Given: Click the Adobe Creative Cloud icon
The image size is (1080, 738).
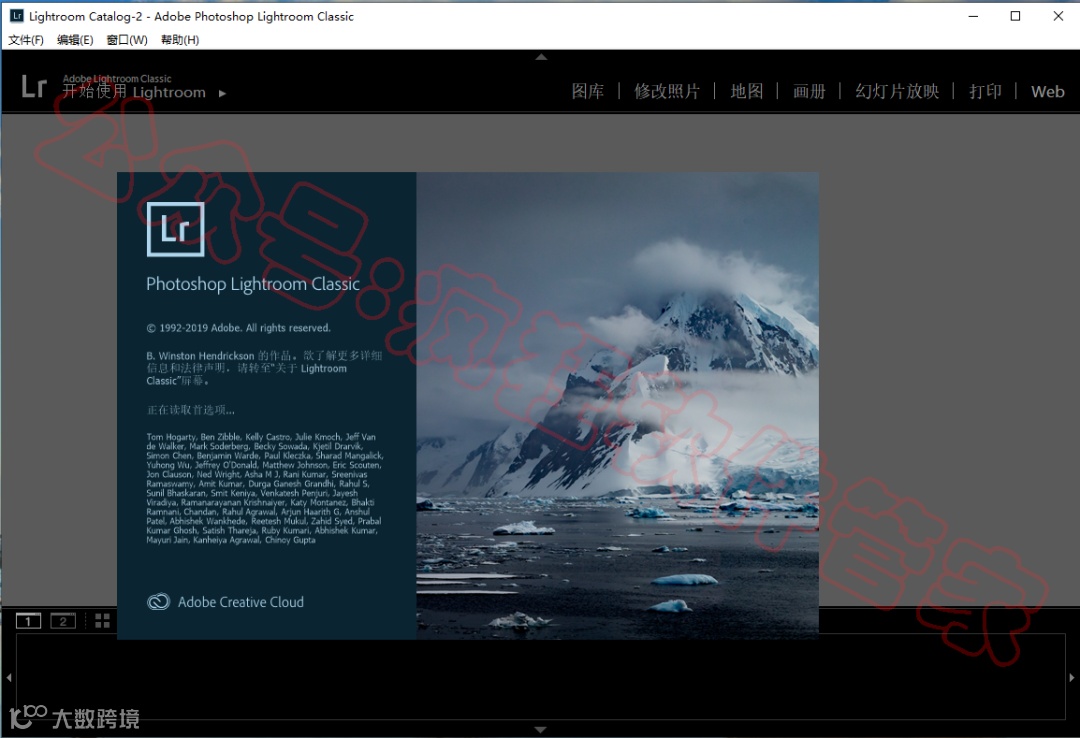Looking at the screenshot, I should (x=158, y=602).
